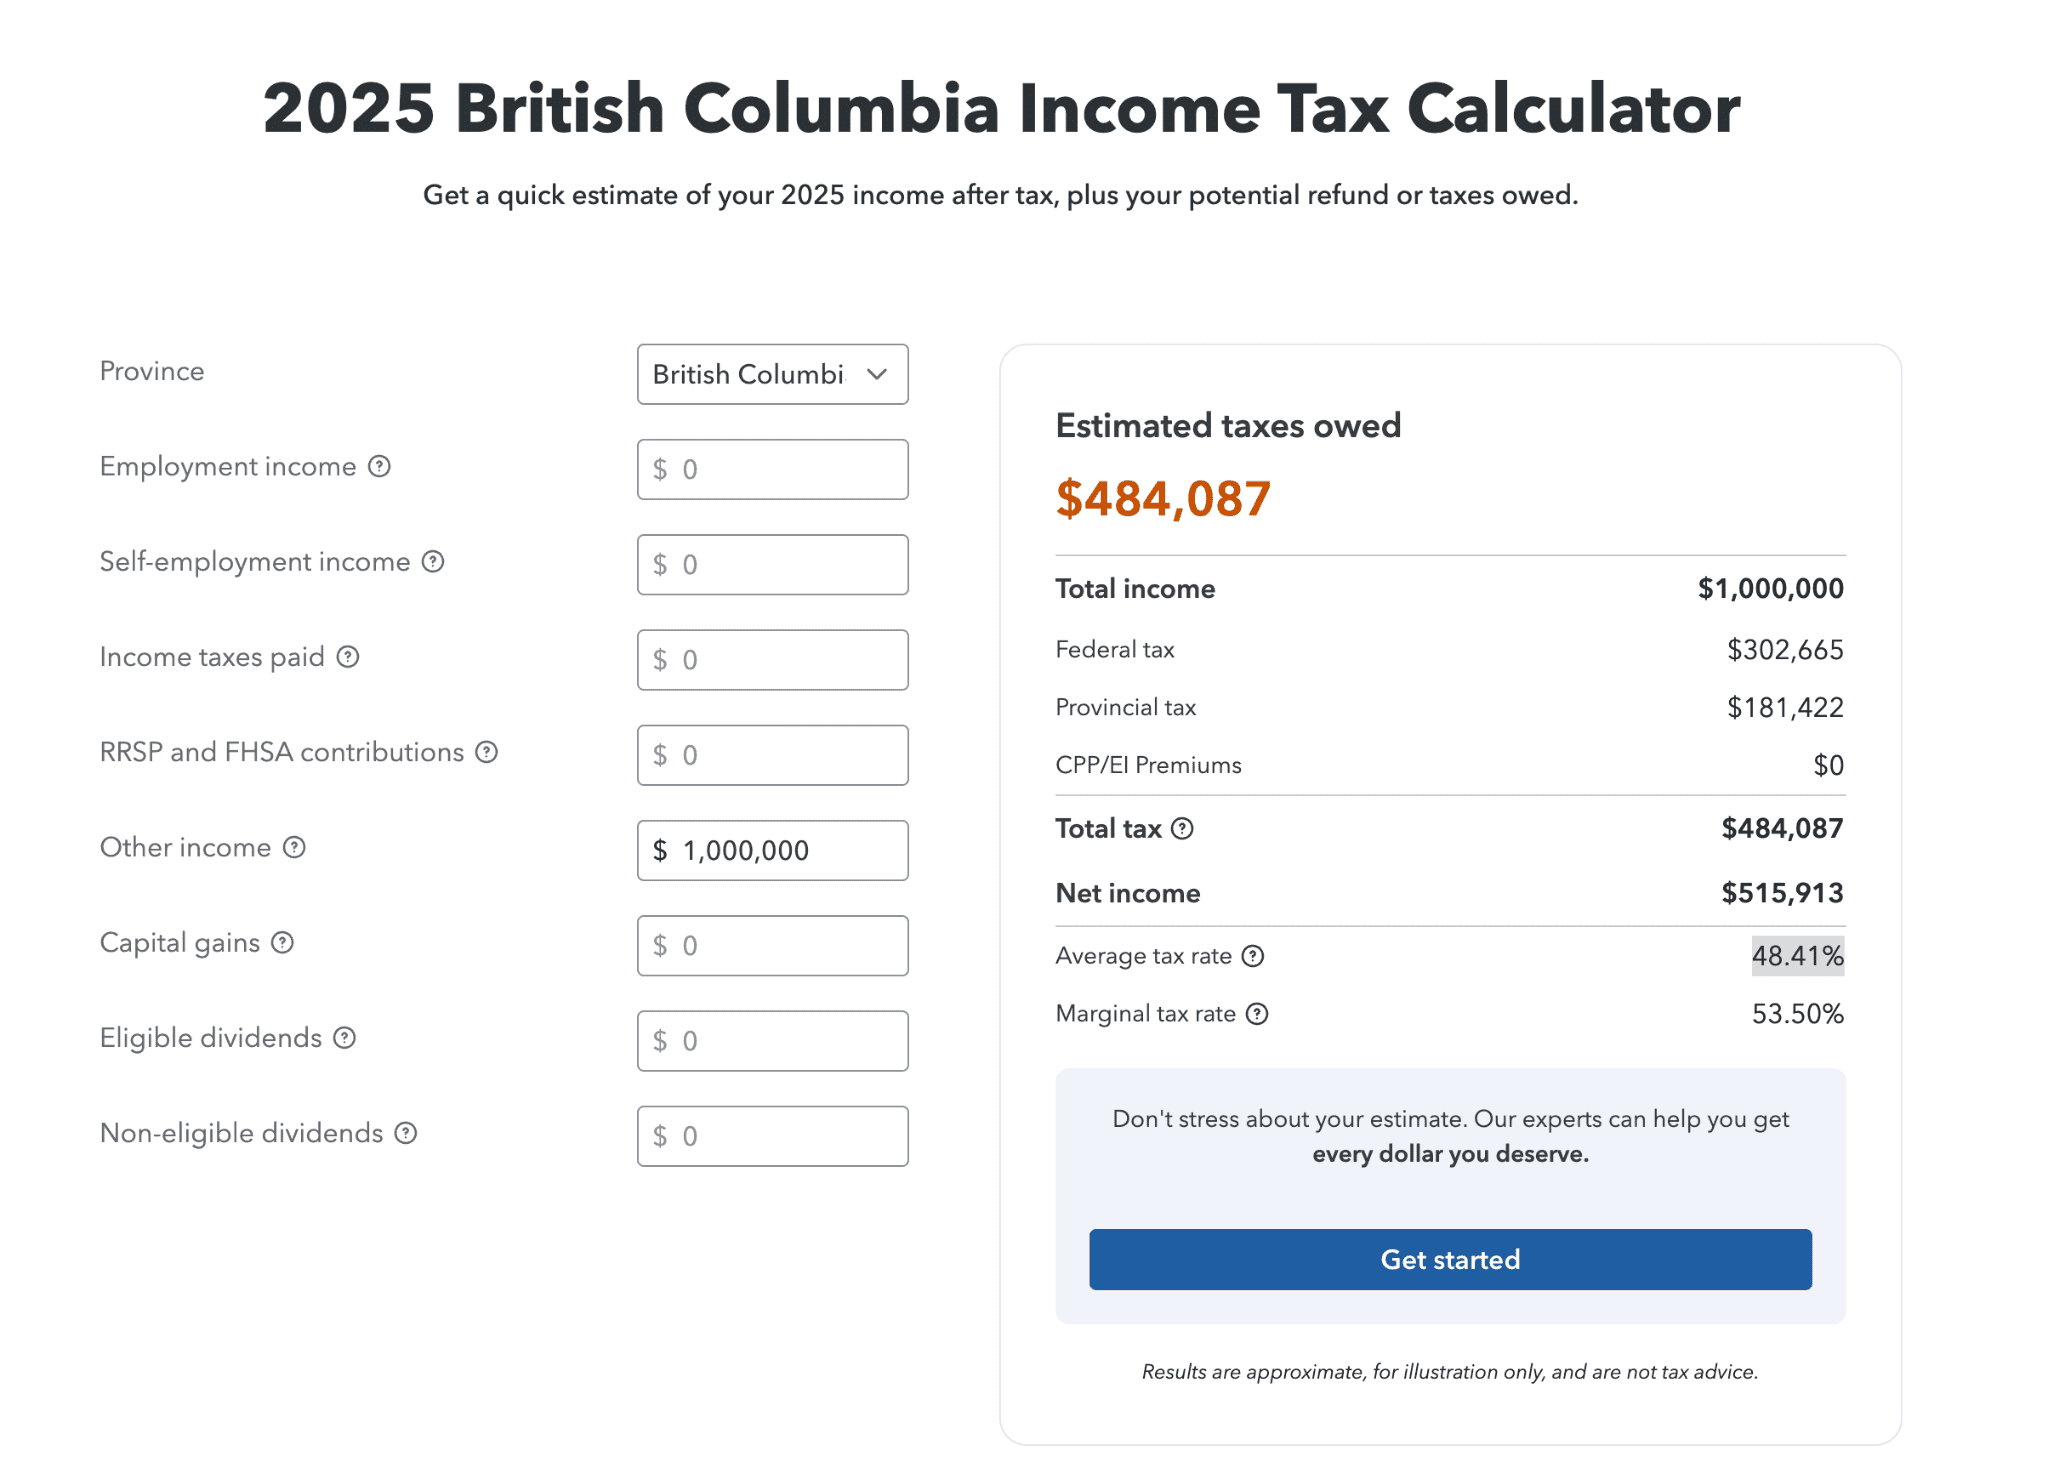
Task: Focus the Capital gains amount field
Action: coord(773,945)
